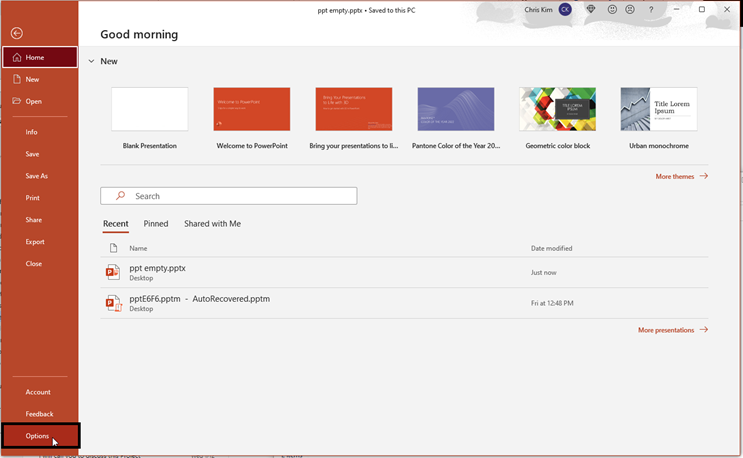Click the Name column header
This screenshot has width=743, height=458.
point(138,248)
